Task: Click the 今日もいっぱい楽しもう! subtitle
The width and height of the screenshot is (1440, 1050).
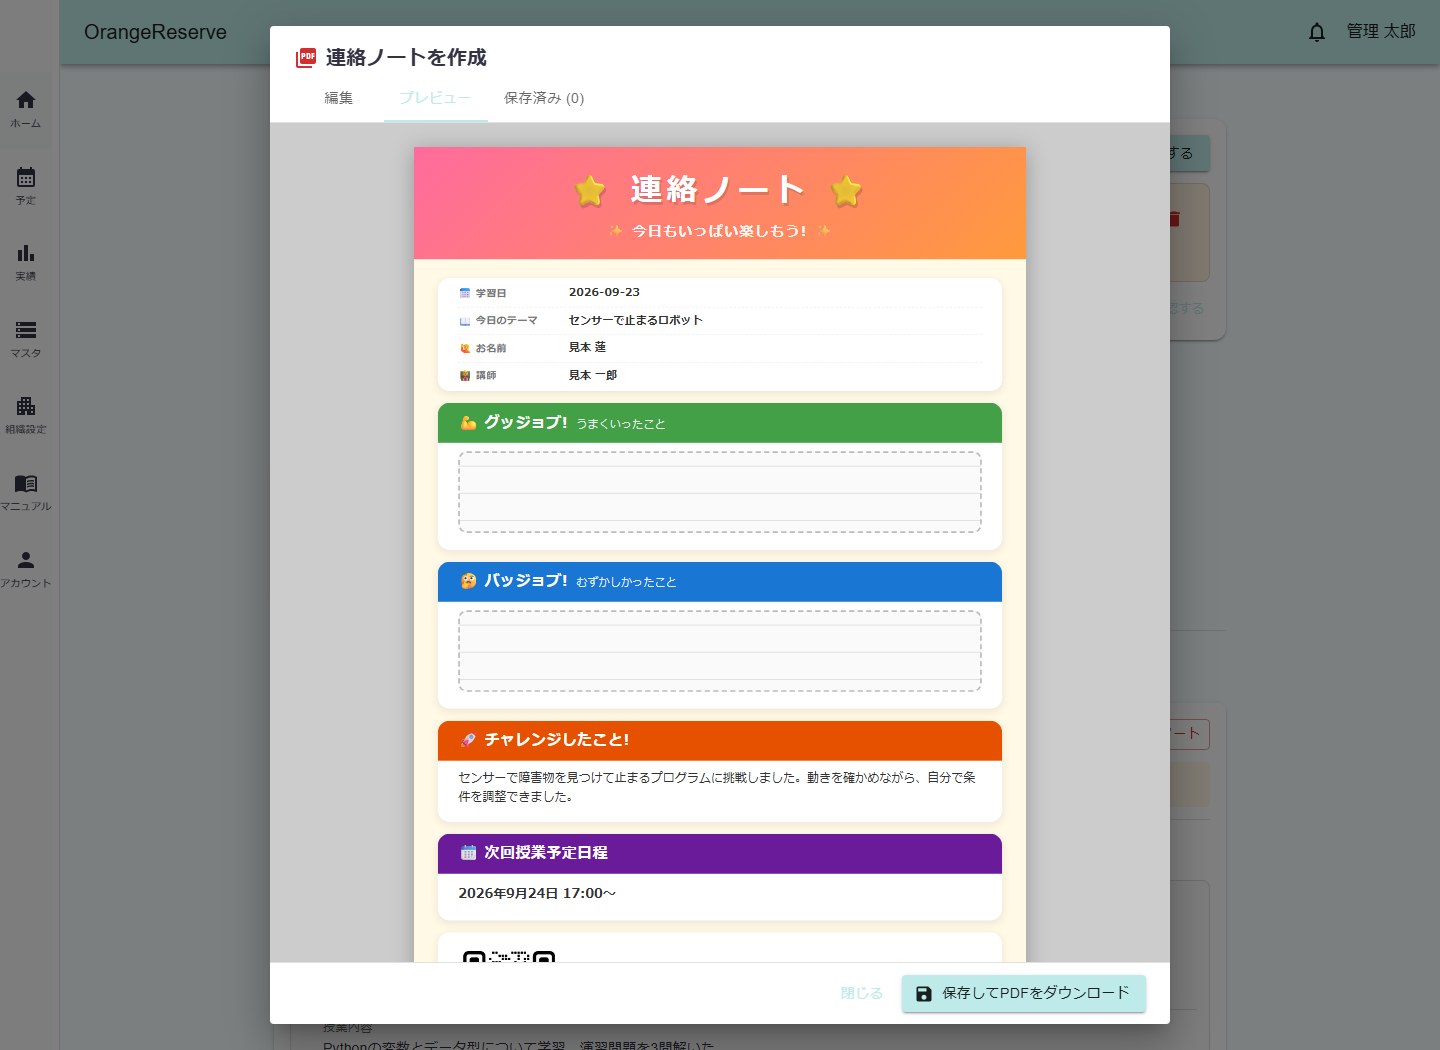Action: pyautogui.click(x=719, y=231)
